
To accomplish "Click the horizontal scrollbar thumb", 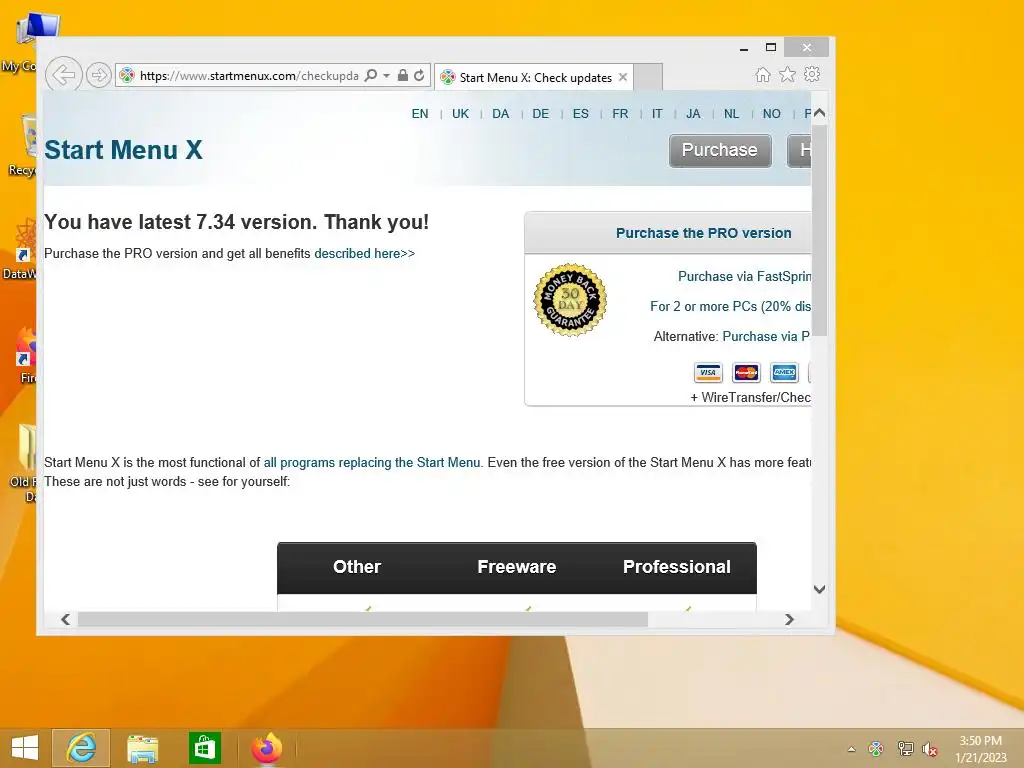I will pos(362,619).
